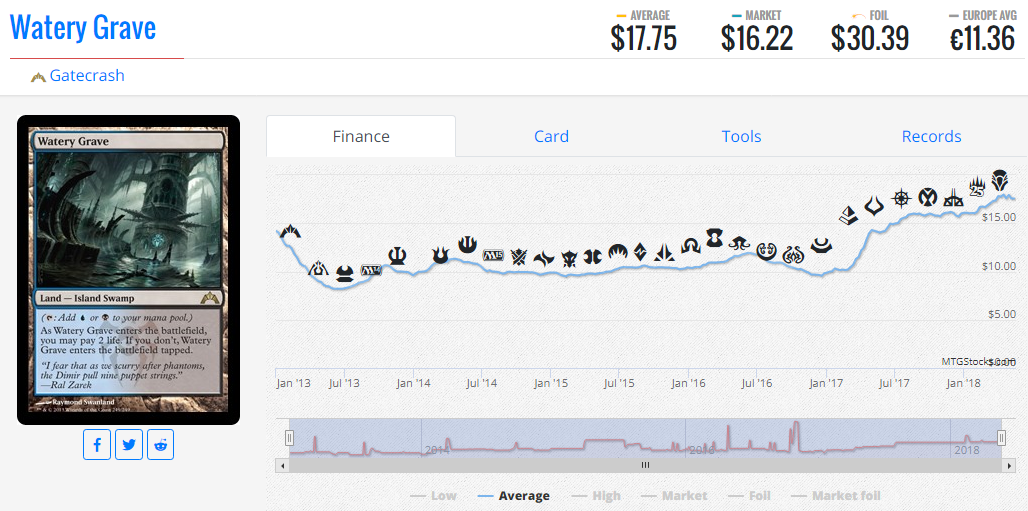Click the Gatecrash set marker on the chart
This screenshot has width=1028, height=511.
coord(290,231)
